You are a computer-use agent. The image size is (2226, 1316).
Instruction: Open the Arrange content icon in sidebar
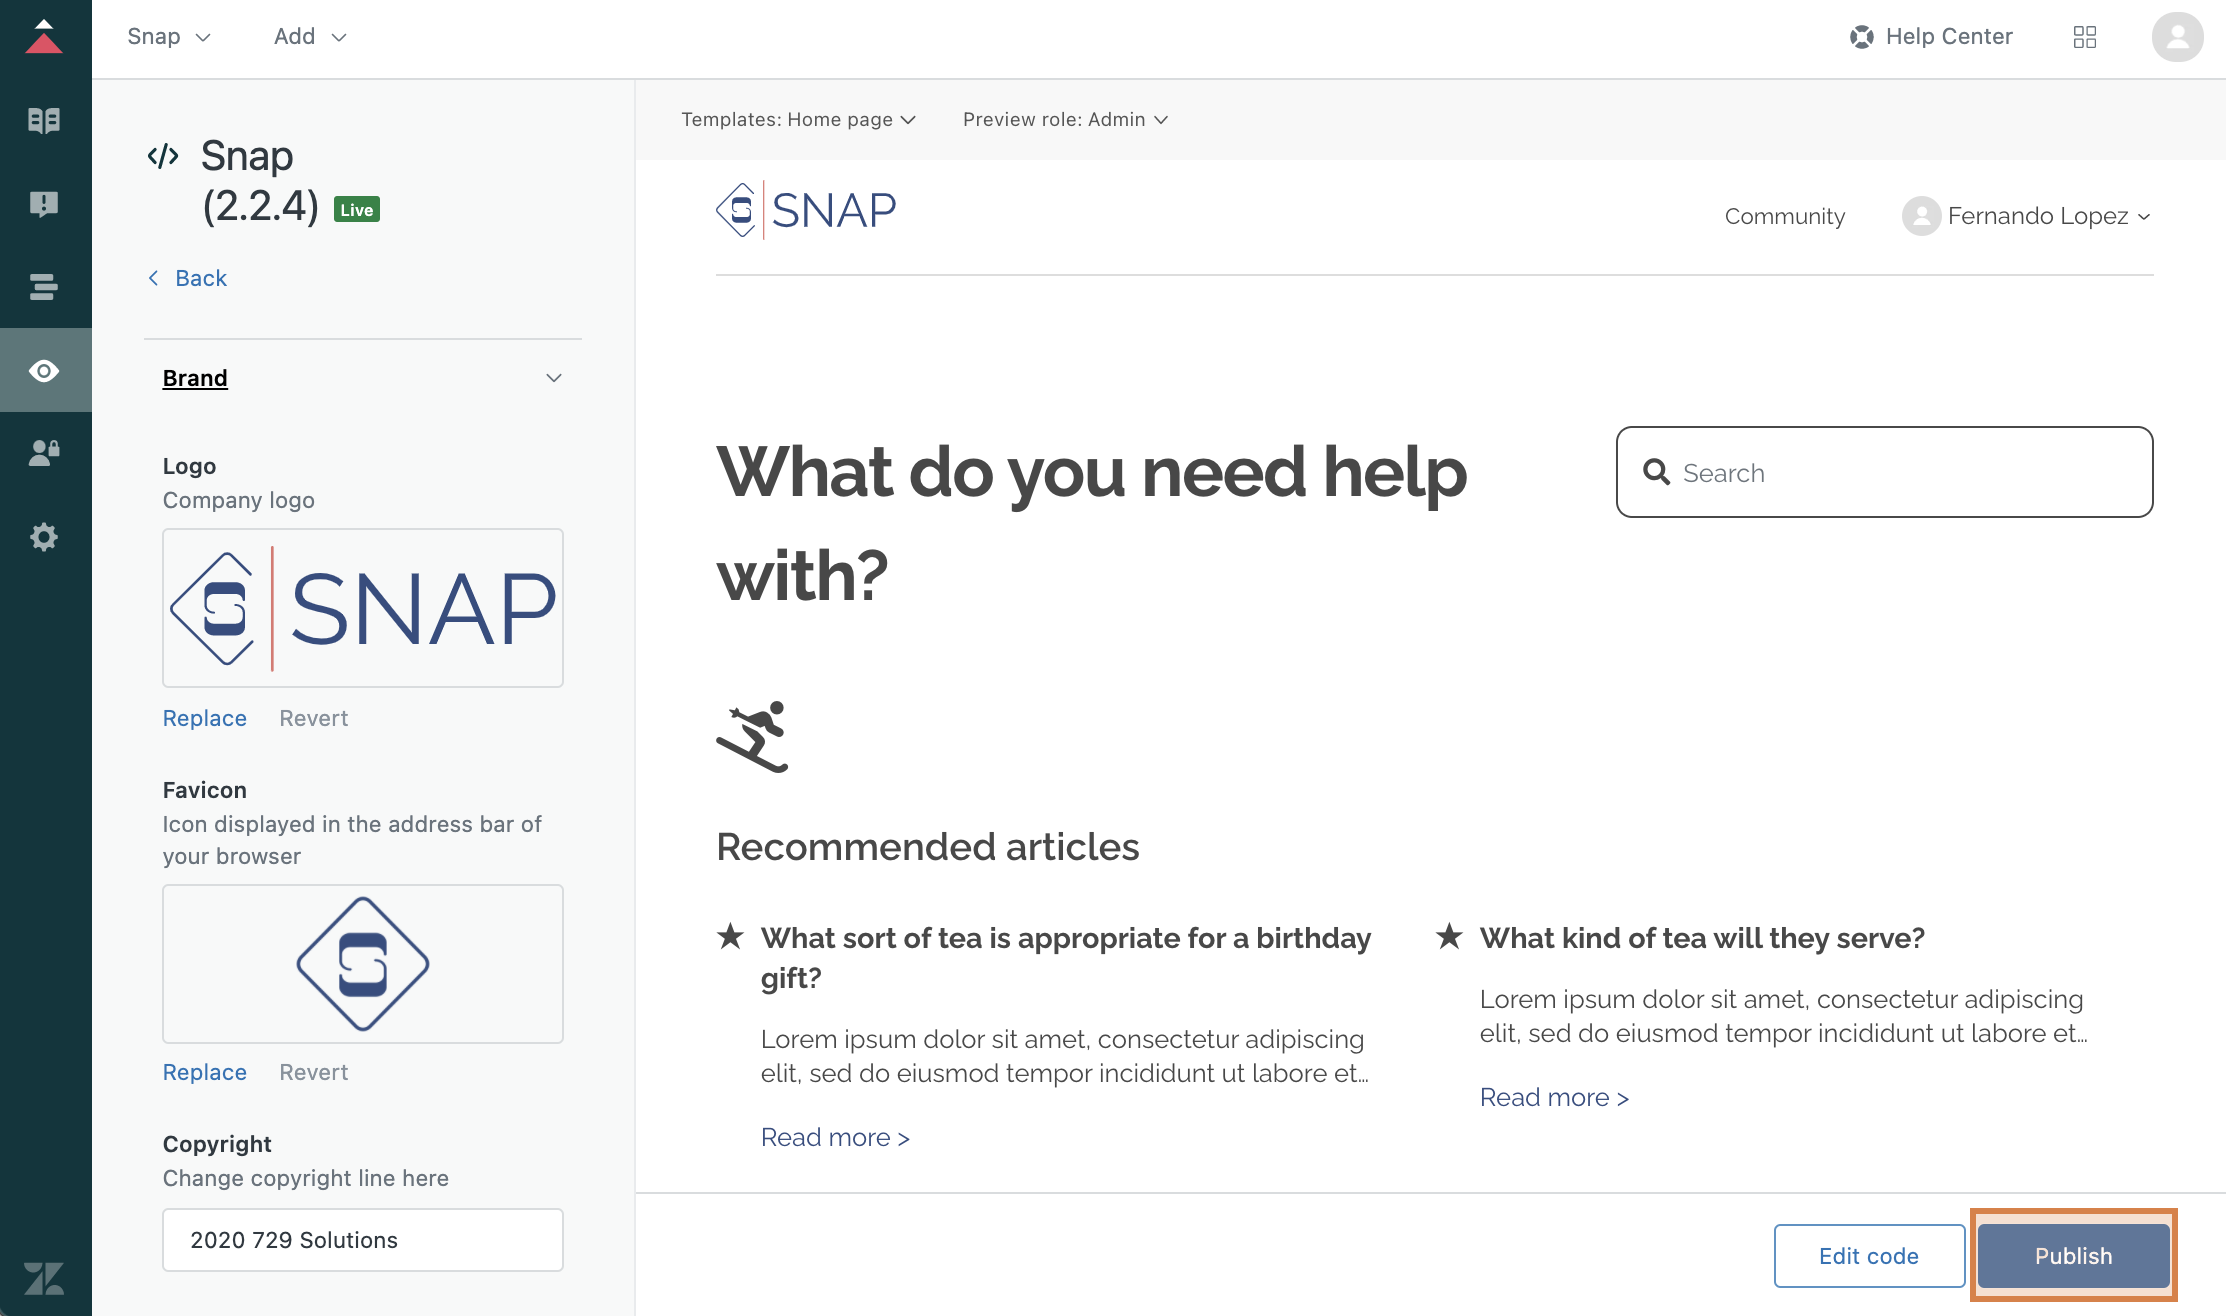pyautogui.click(x=44, y=287)
